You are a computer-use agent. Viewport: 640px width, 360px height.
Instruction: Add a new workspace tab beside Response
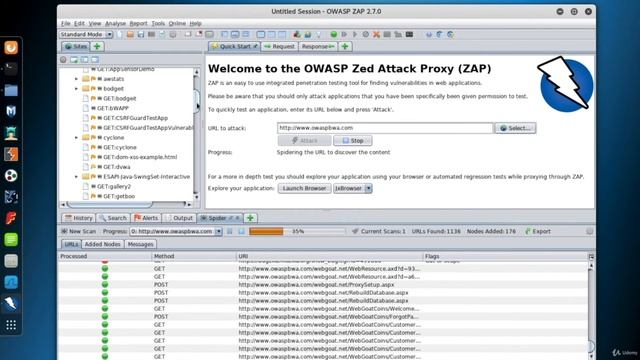pos(345,47)
